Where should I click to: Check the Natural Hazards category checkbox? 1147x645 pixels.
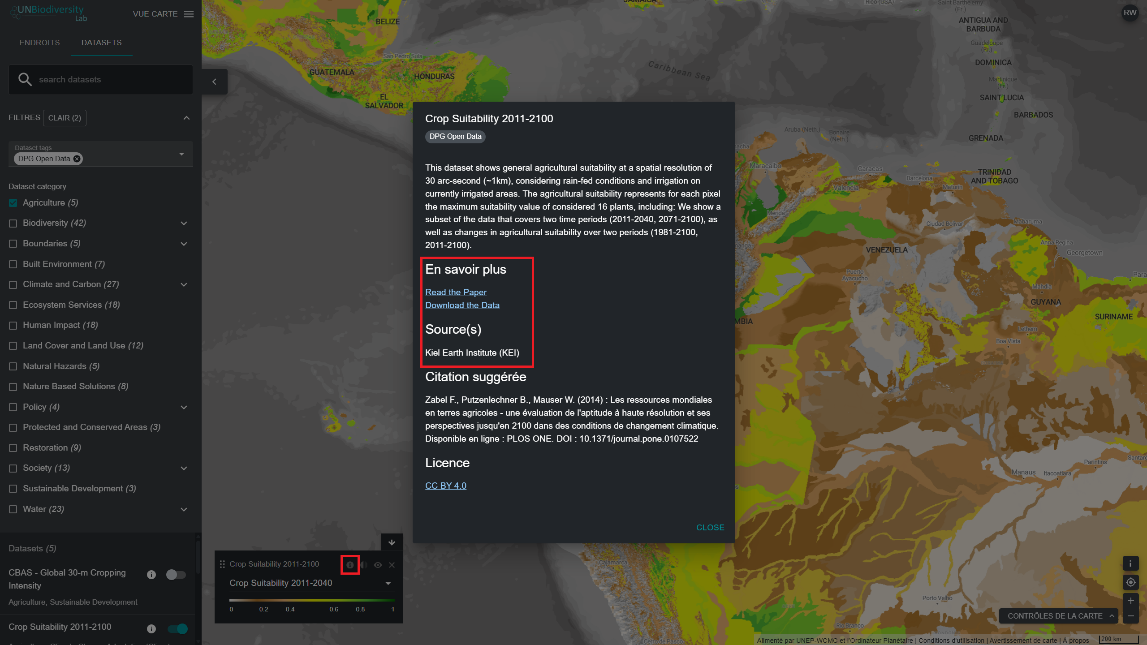(x=14, y=366)
